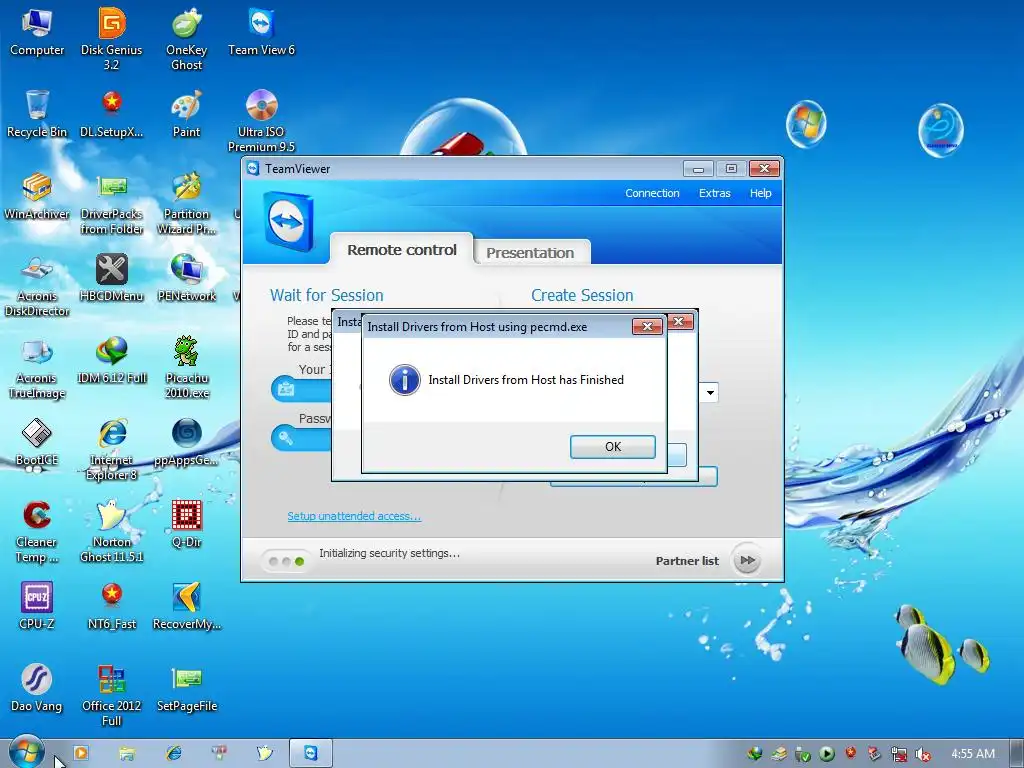Open RecoverMy... desktop icon
The height and width of the screenshot is (768, 1024).
(x=187, y=607)
